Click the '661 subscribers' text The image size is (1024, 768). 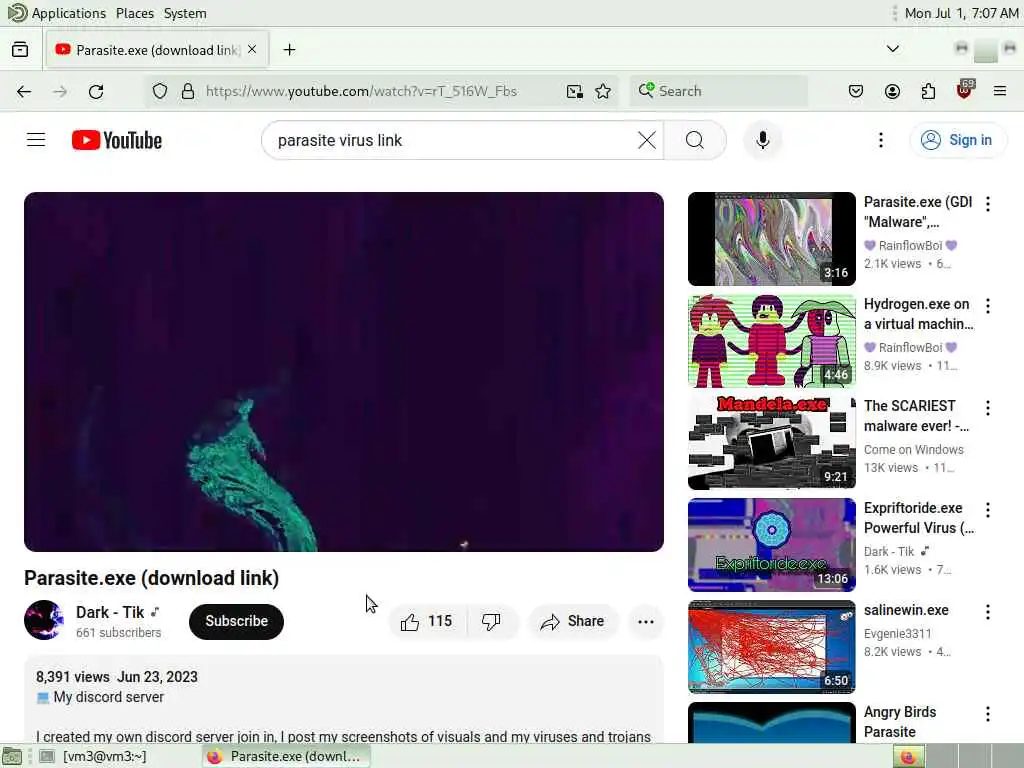click(118, 633)
